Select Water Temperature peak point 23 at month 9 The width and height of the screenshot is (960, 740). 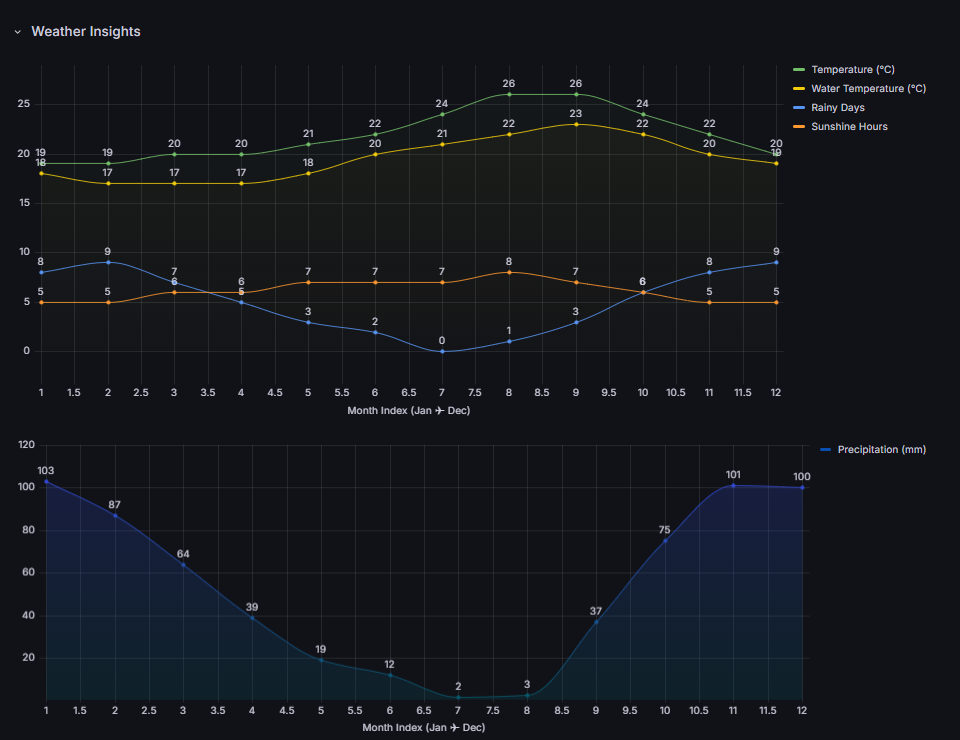(x=576, y=124)
